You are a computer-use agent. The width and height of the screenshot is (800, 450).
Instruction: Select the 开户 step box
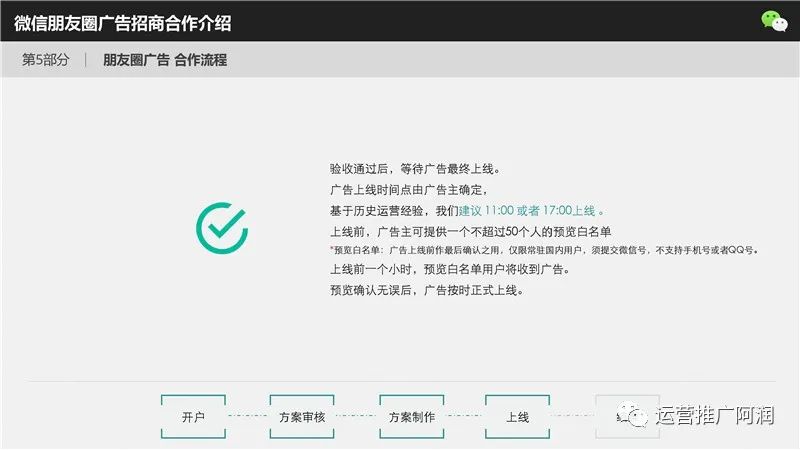pos(193,416)
